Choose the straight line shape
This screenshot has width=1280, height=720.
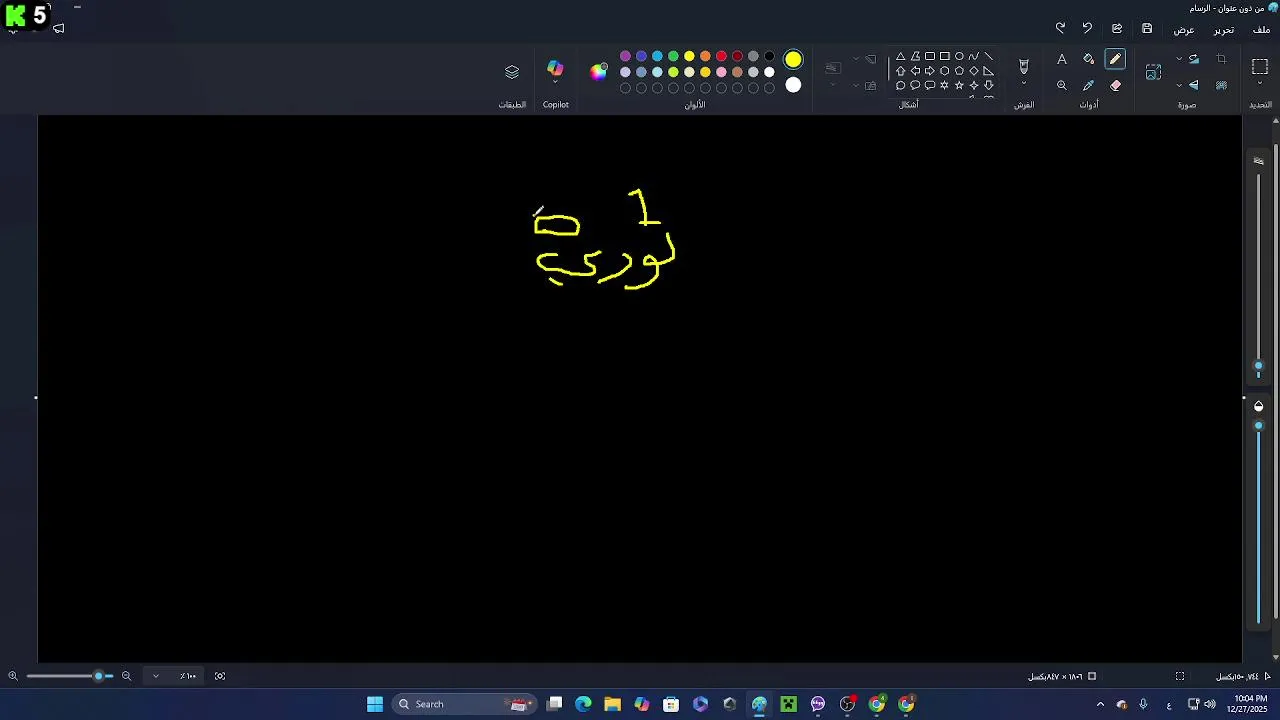[988, 57]
